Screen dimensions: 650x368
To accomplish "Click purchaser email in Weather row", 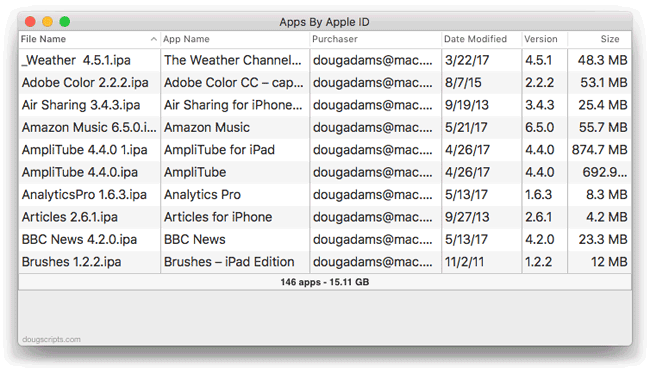I will [373, 60].
